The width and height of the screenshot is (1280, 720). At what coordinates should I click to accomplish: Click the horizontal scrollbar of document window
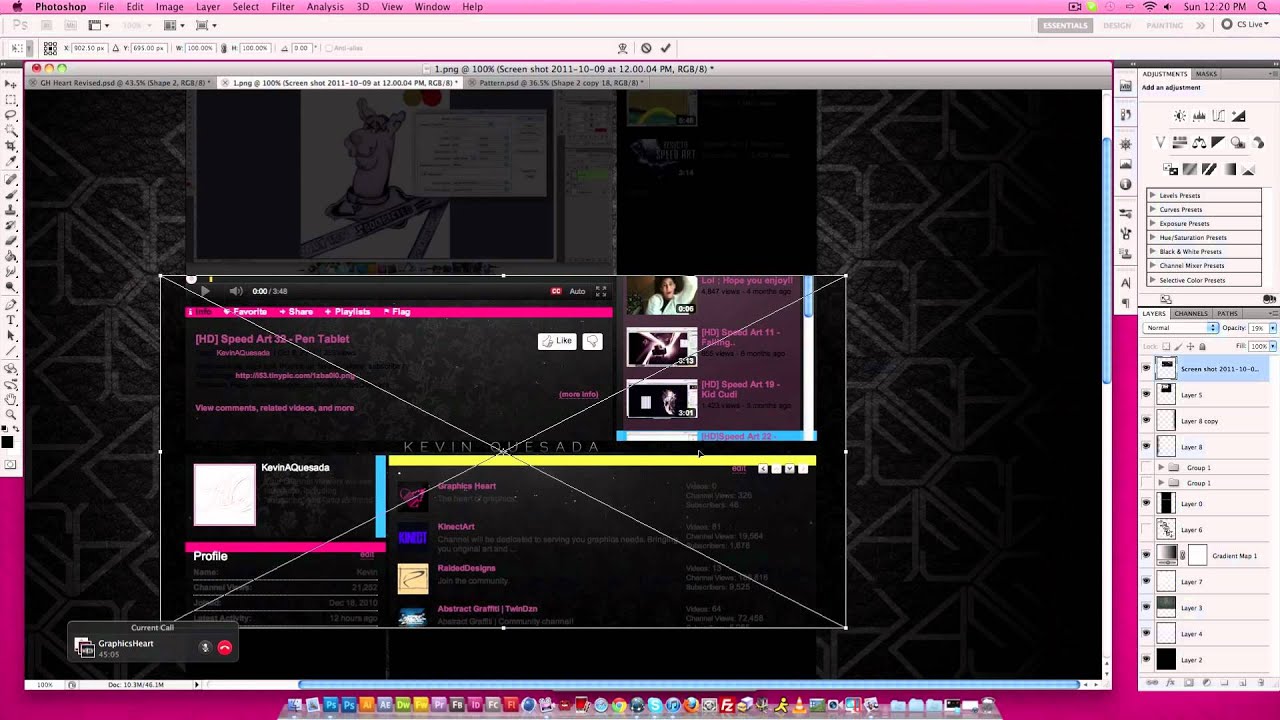click(x=690, y=685)
